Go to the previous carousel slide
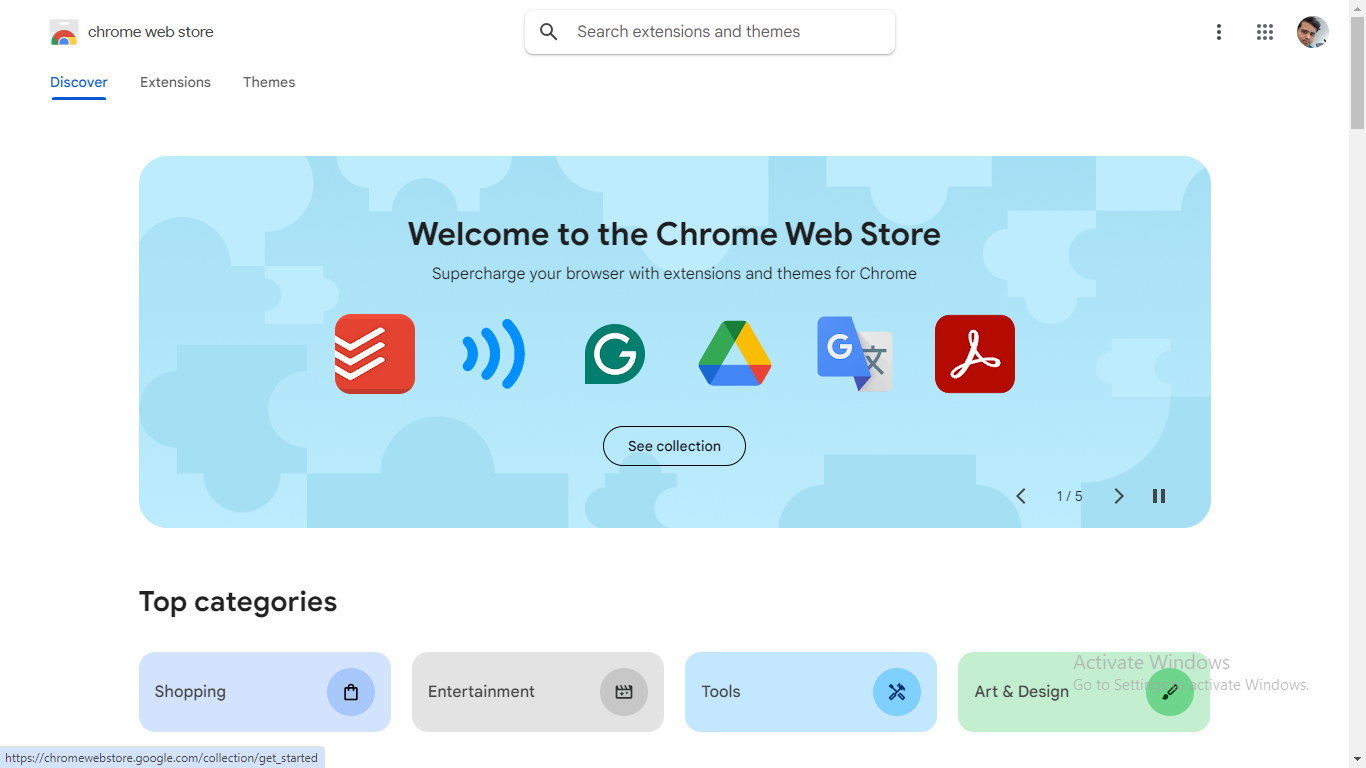 pos(1021,496)
